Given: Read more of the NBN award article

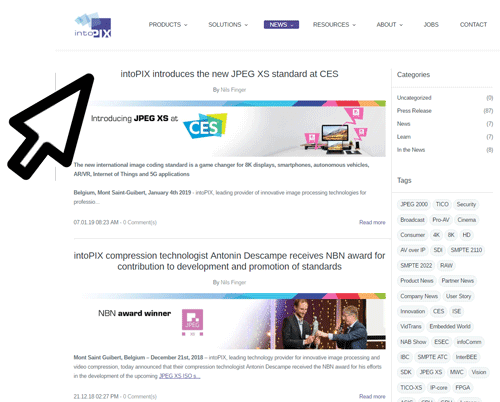Looking at the screenshot, I should 372,396.
